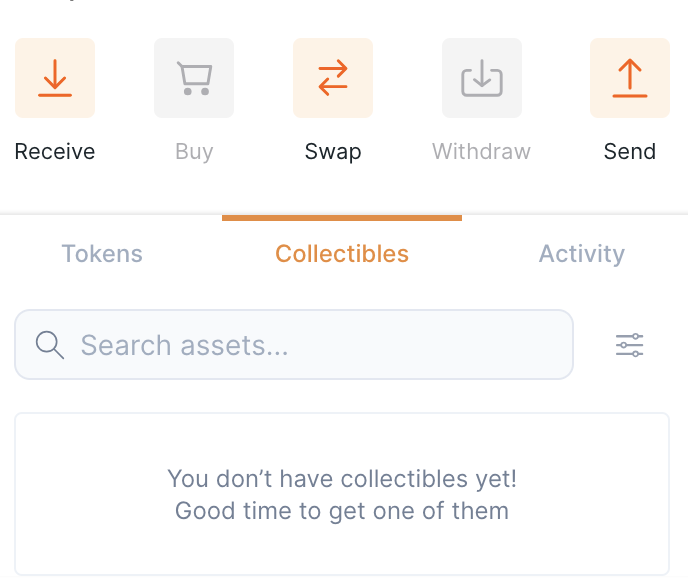Select the Swap text label
Image resolution: width=688 pixels, height=580 pixels.
coord(333,152)
